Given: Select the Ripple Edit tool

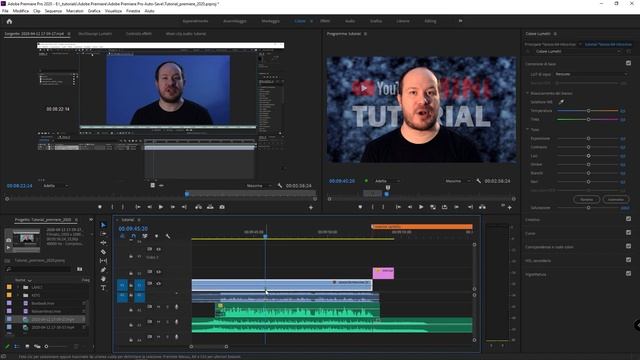Looking at the screenshot, I should click(x=103, y=243).
